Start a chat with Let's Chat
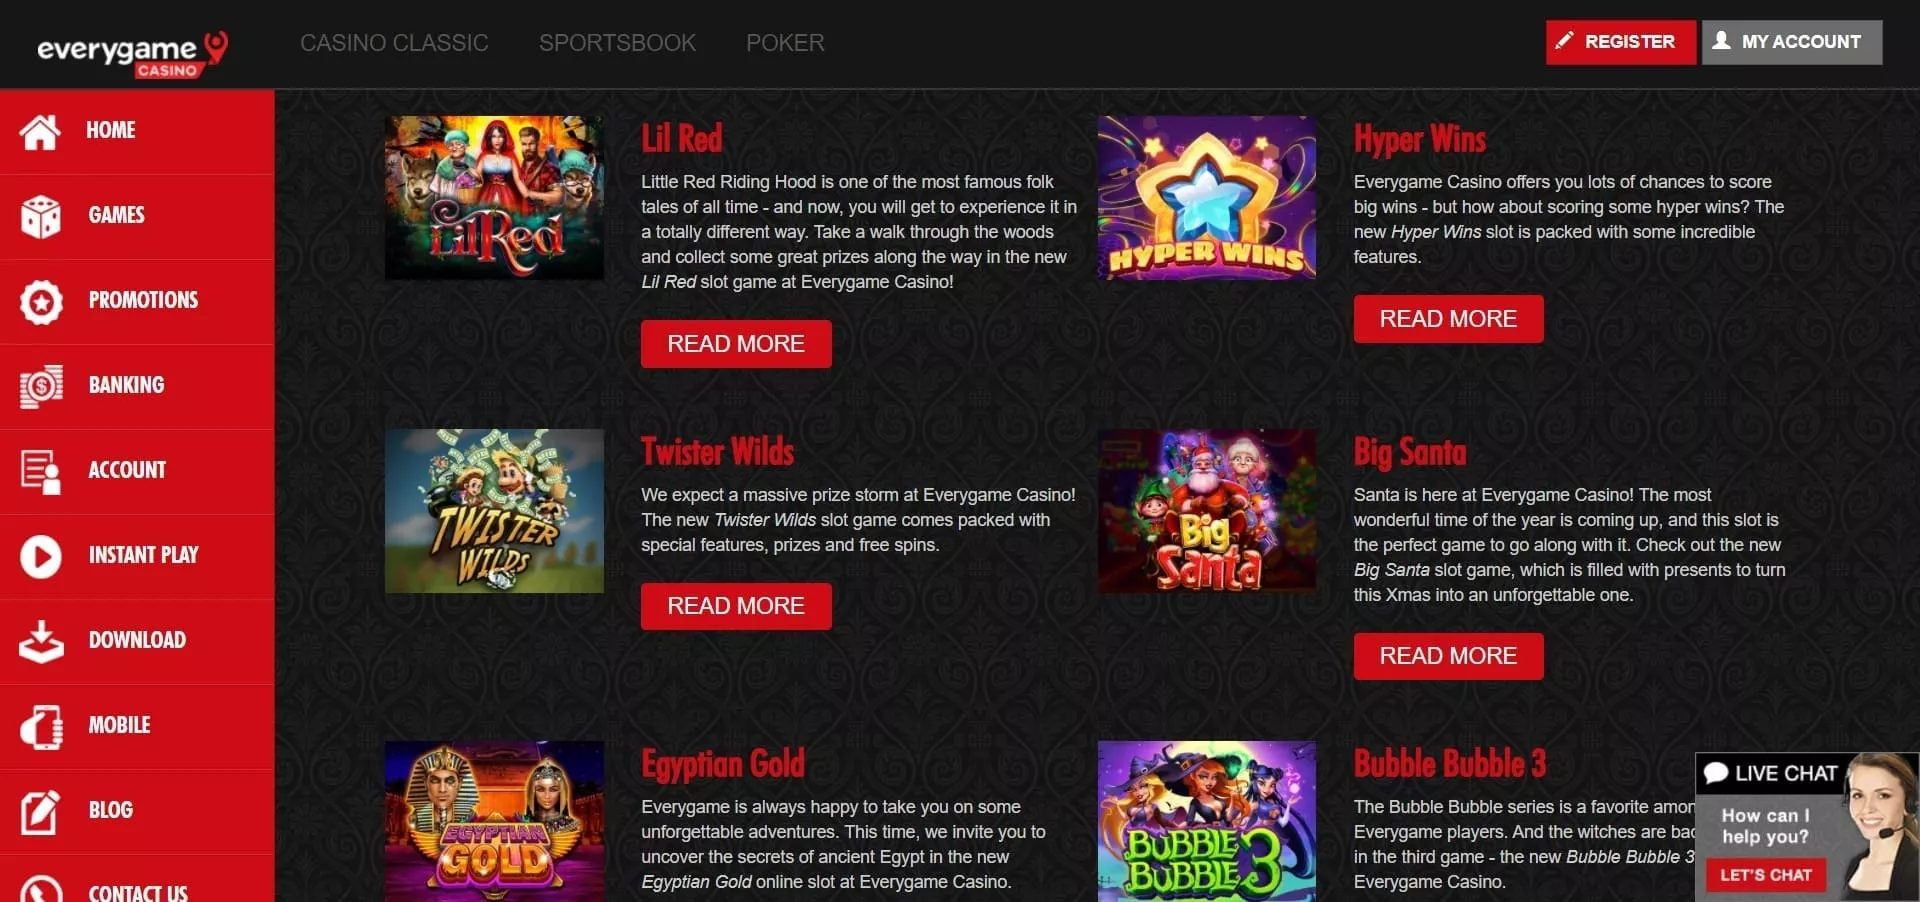The height and width of the screenshot is (902, 1920). click(x=1766, y=875)
